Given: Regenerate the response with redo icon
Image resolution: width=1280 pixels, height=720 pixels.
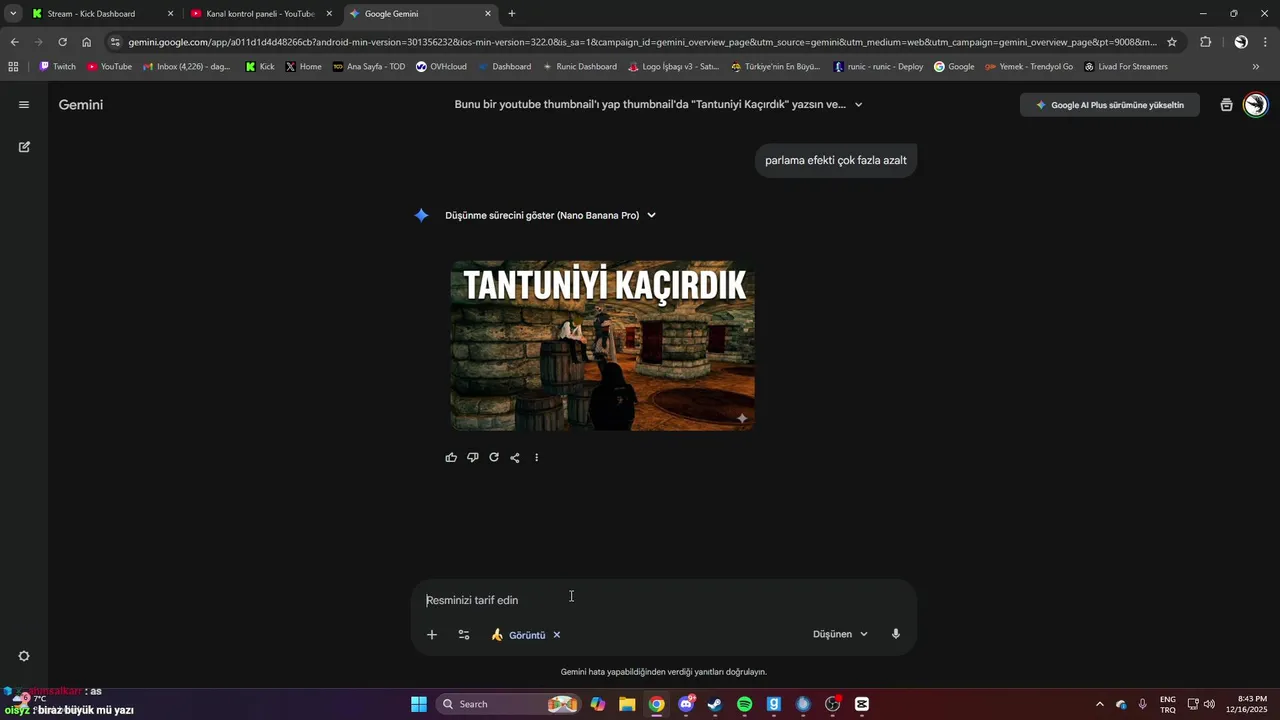Looking at the screenshot, I should (x=494, y=458).
